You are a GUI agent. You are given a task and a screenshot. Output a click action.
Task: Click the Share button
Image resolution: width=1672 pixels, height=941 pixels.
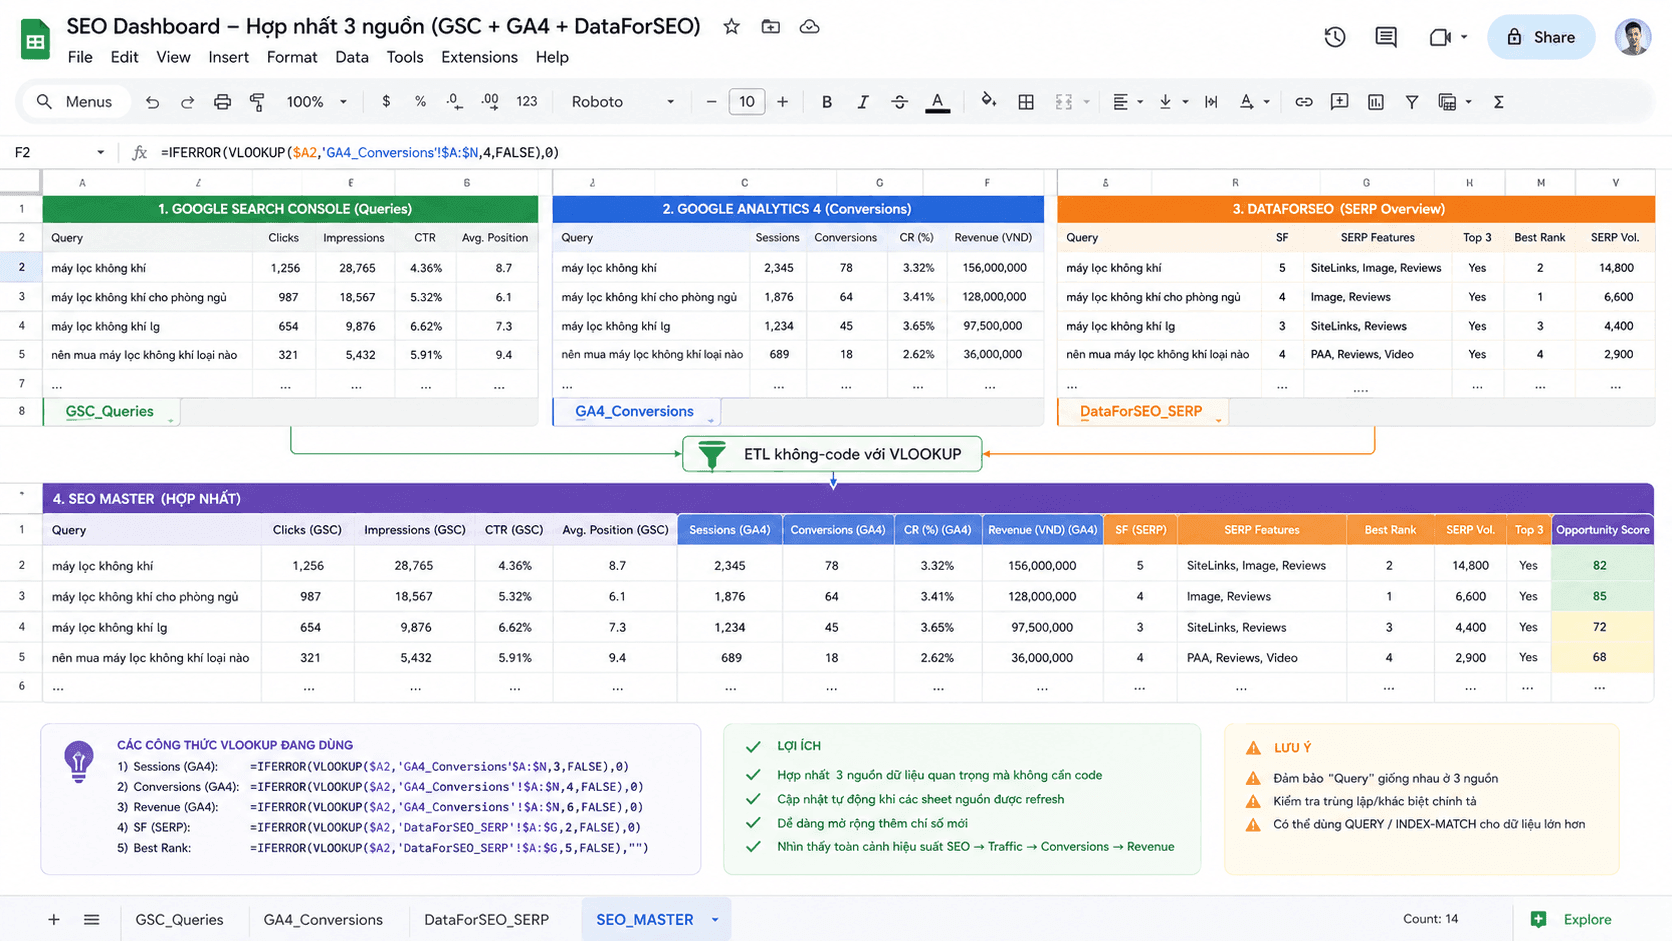click(1541, 37)
